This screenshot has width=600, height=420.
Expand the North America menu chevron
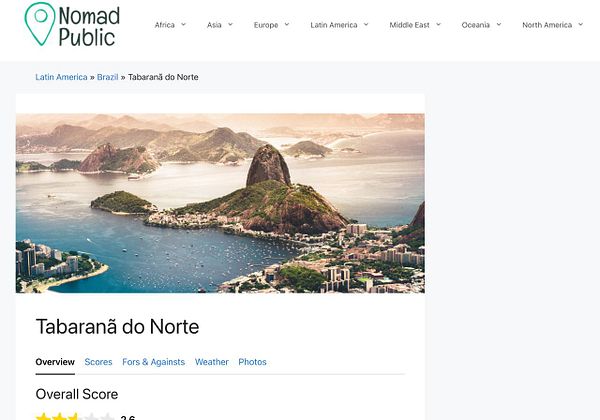(x=580, y=24)
